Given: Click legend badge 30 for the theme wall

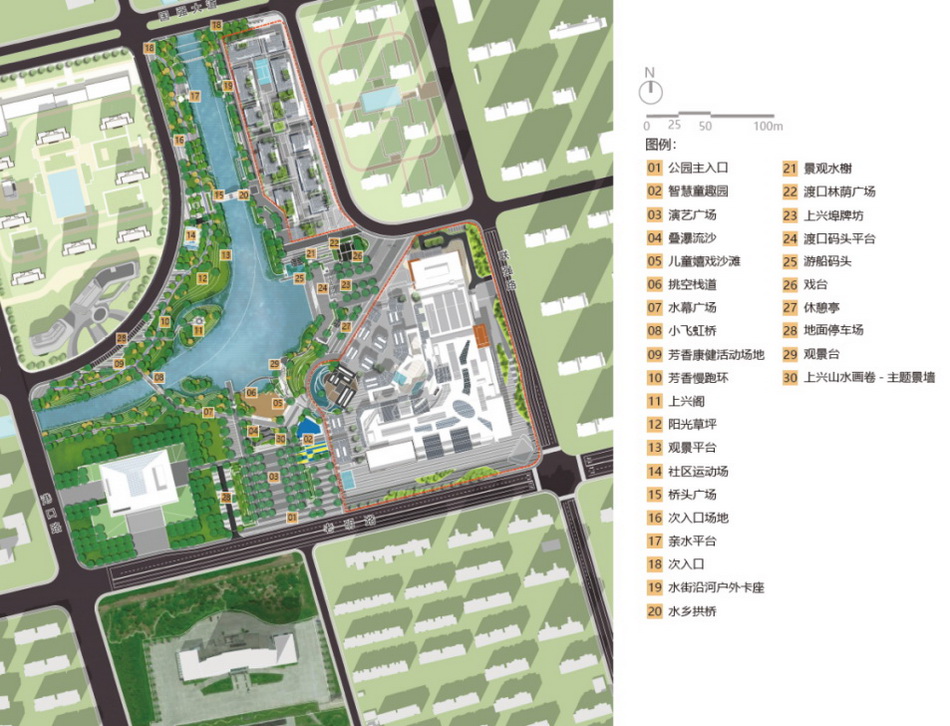Looking at the screenshot, I should [x=790, y=377].
